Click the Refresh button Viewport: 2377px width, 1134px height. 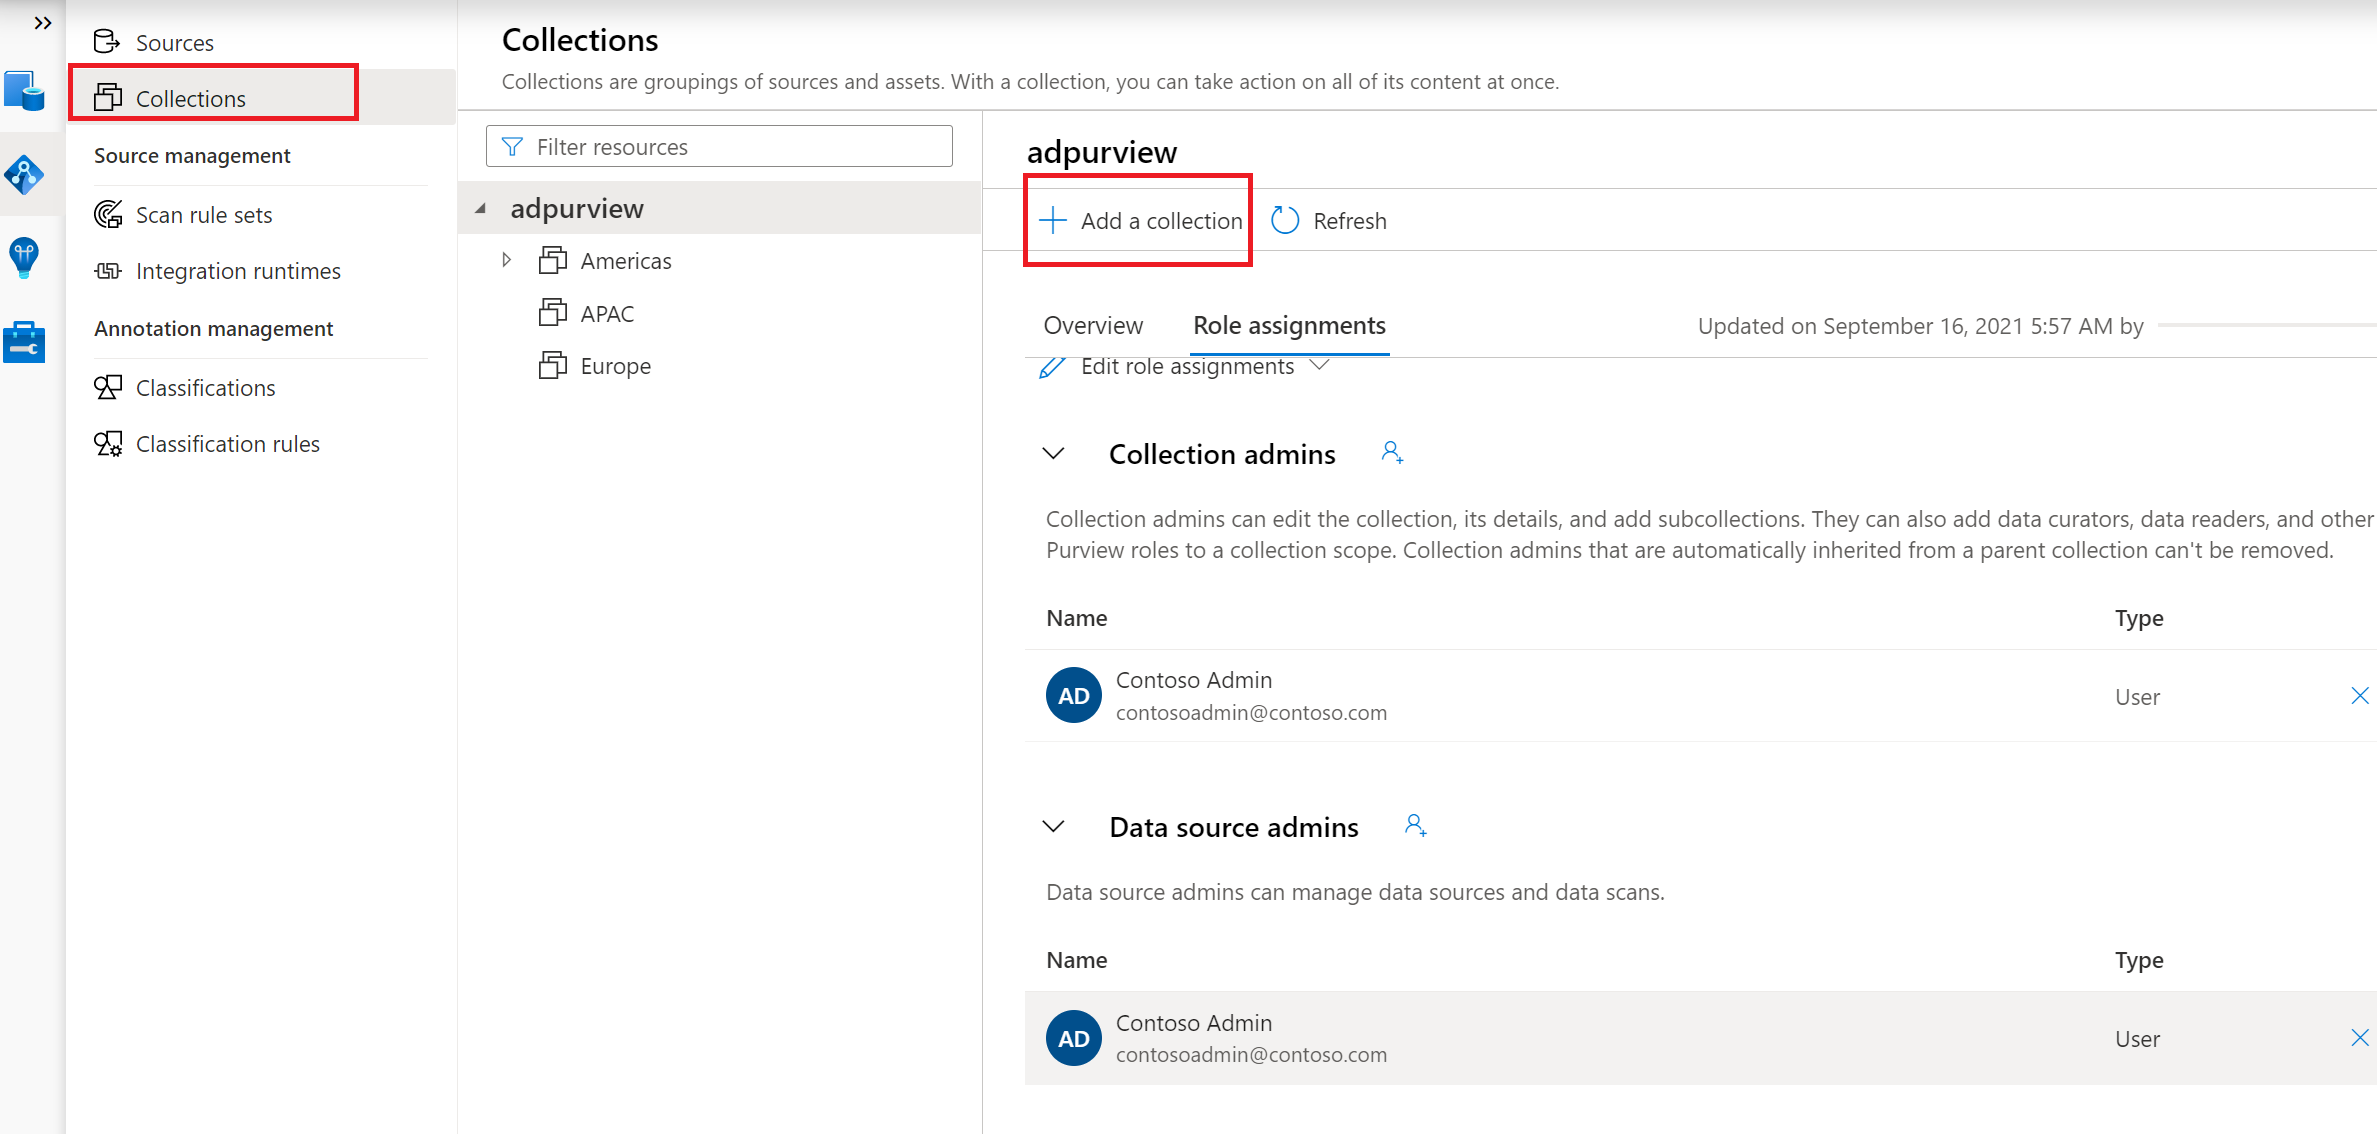[1329, 220]
